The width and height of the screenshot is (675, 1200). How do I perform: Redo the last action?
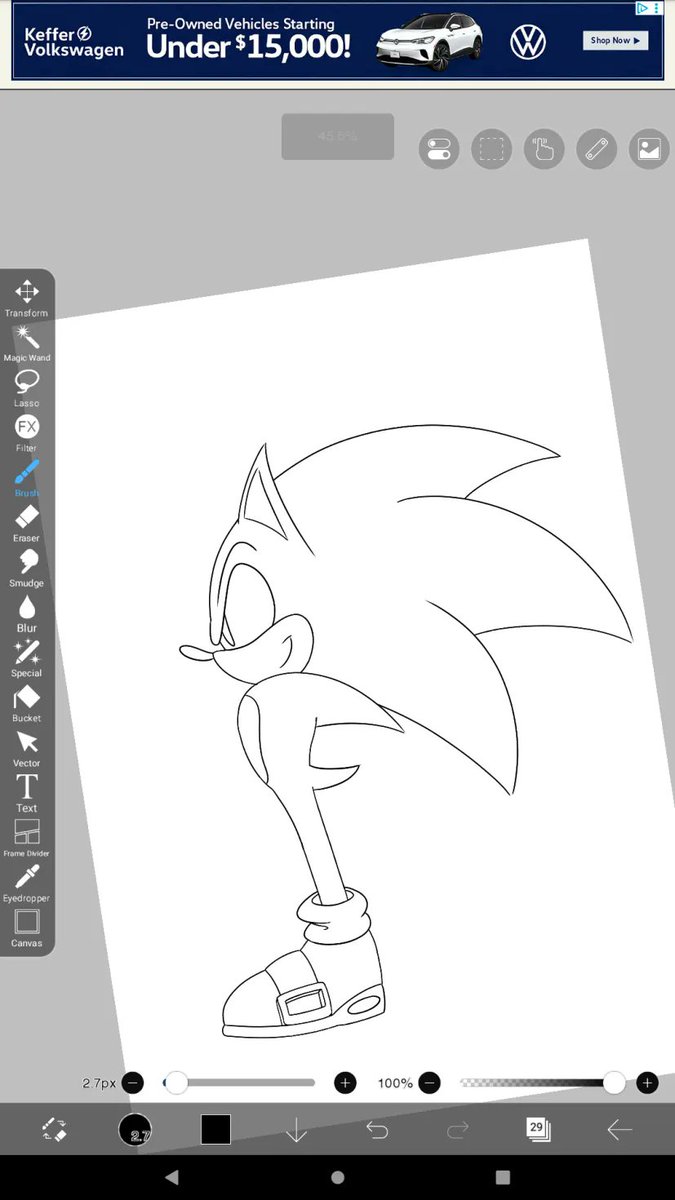coord(458,1130)
